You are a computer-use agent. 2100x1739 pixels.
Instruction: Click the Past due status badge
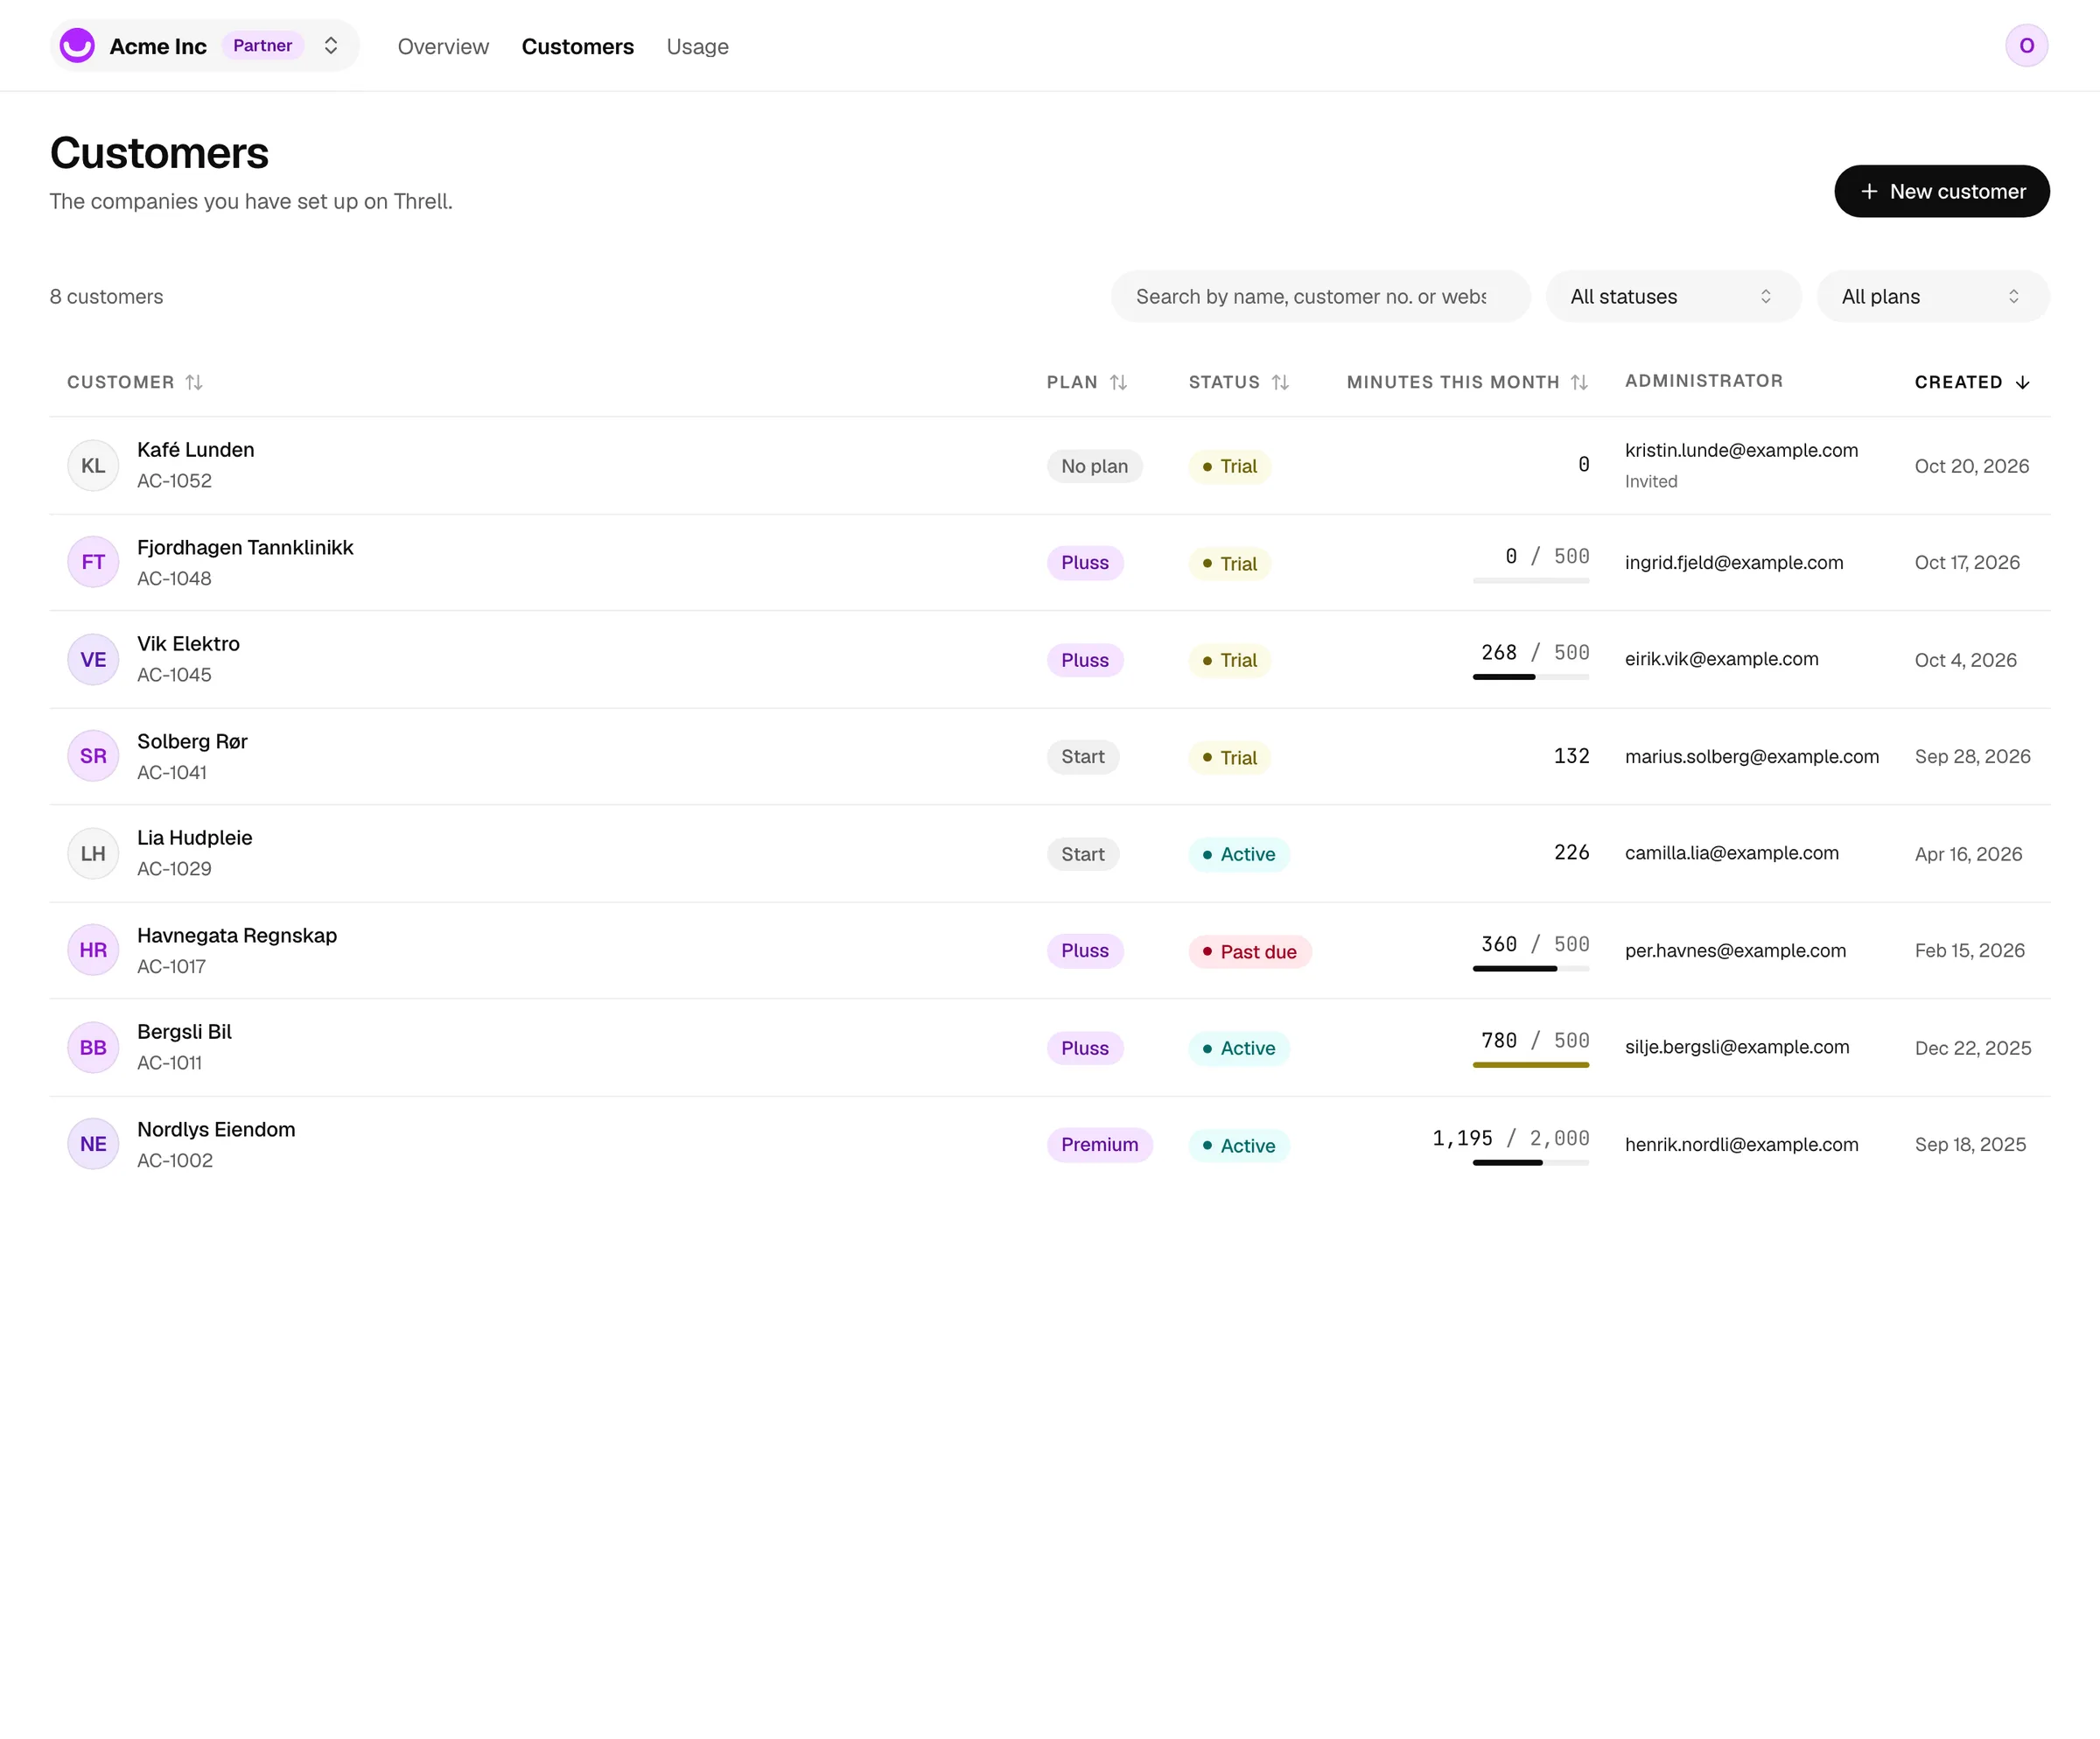pyautogui.click(x=1250, y=952)
